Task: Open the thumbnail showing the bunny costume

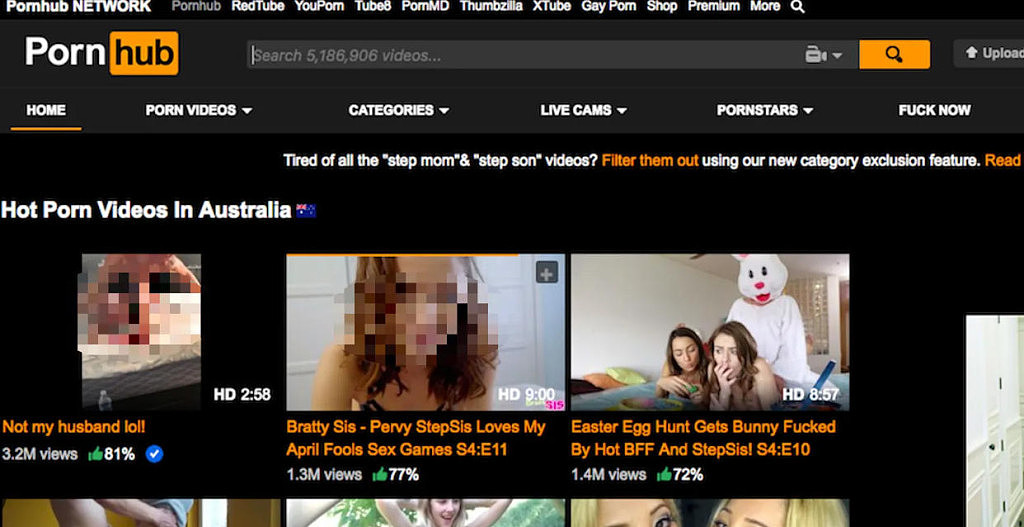Action: 710,332
